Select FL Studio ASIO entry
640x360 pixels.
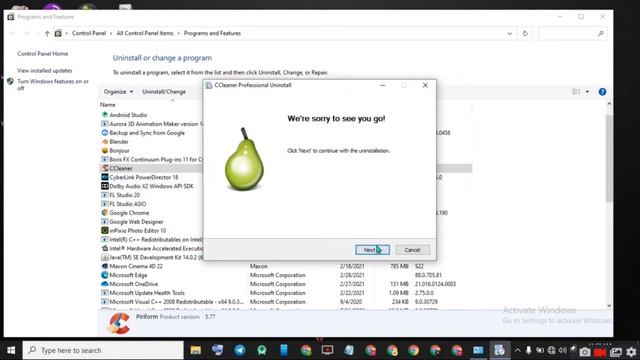click(128, 204)
